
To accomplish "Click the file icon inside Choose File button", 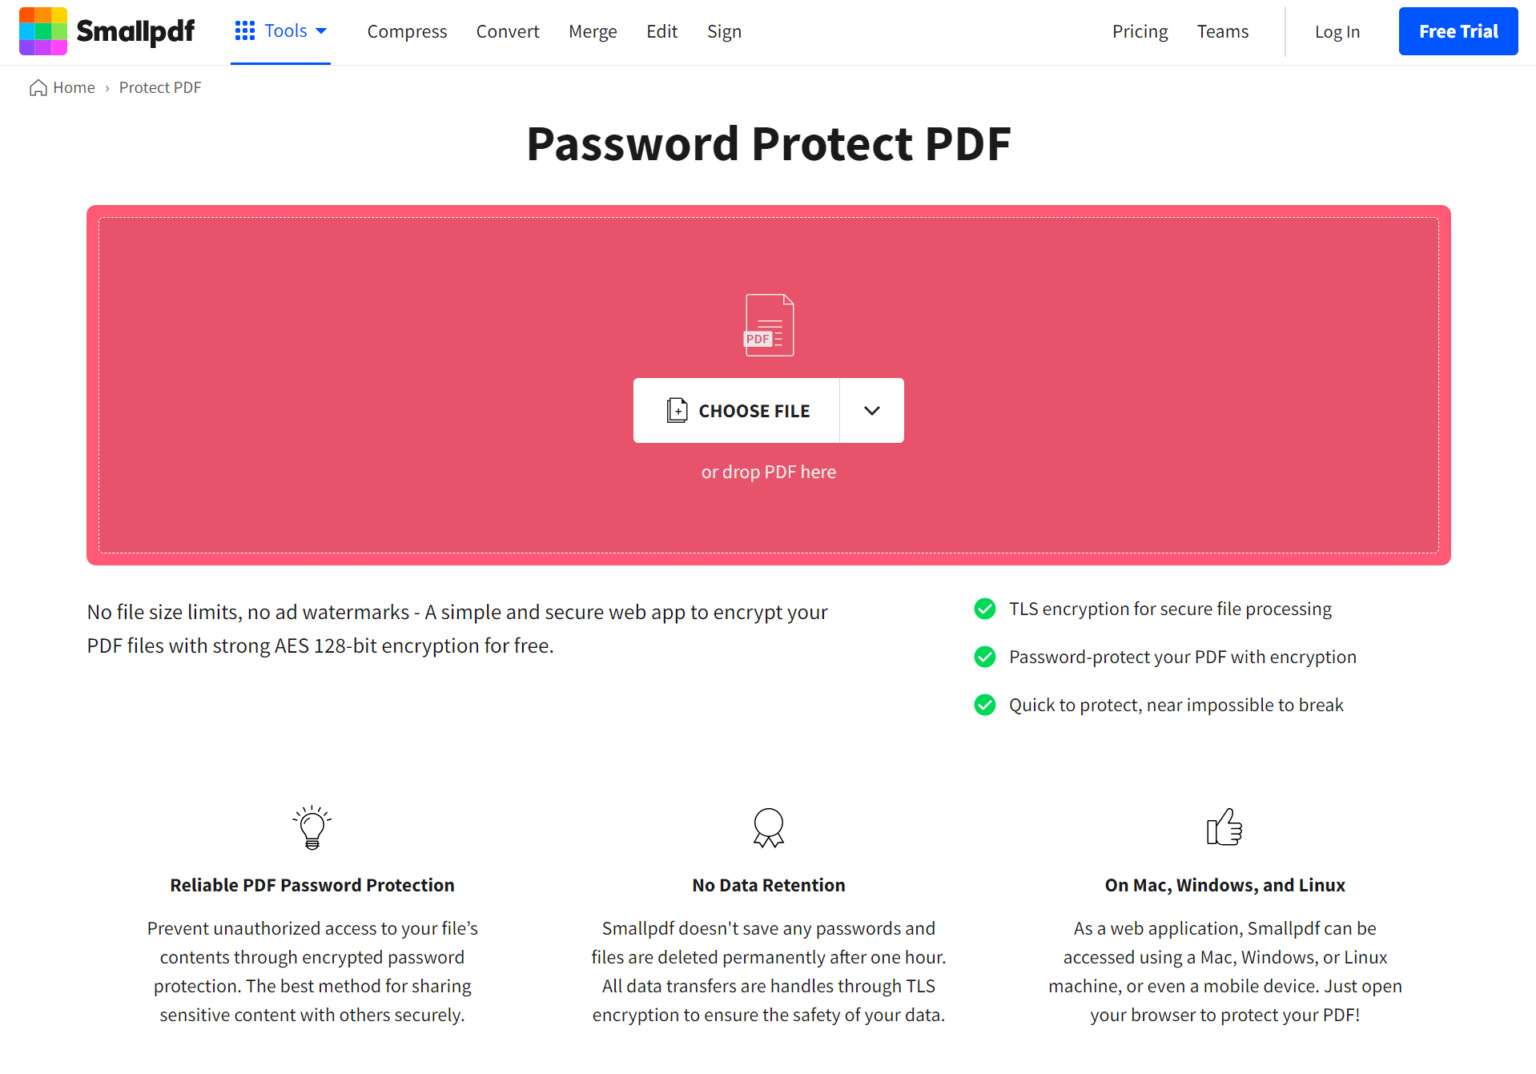I will click(x=677, y=410).
